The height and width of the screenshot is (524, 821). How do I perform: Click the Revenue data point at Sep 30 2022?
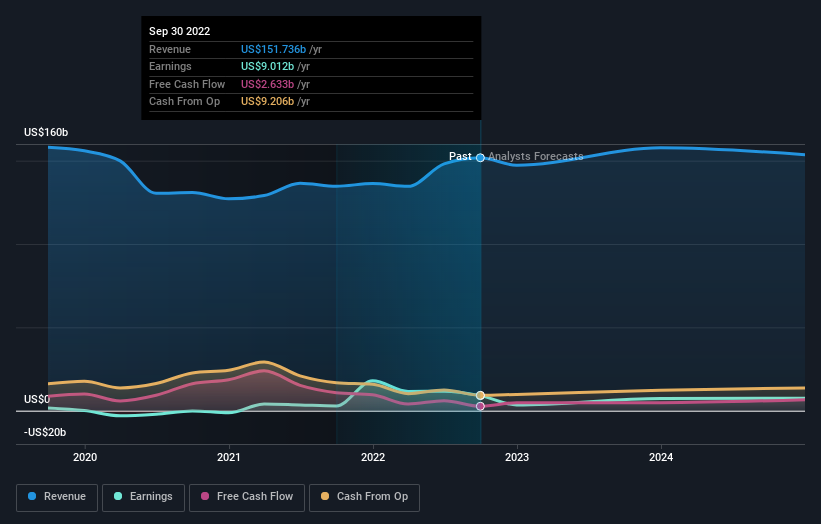[480, 158]
